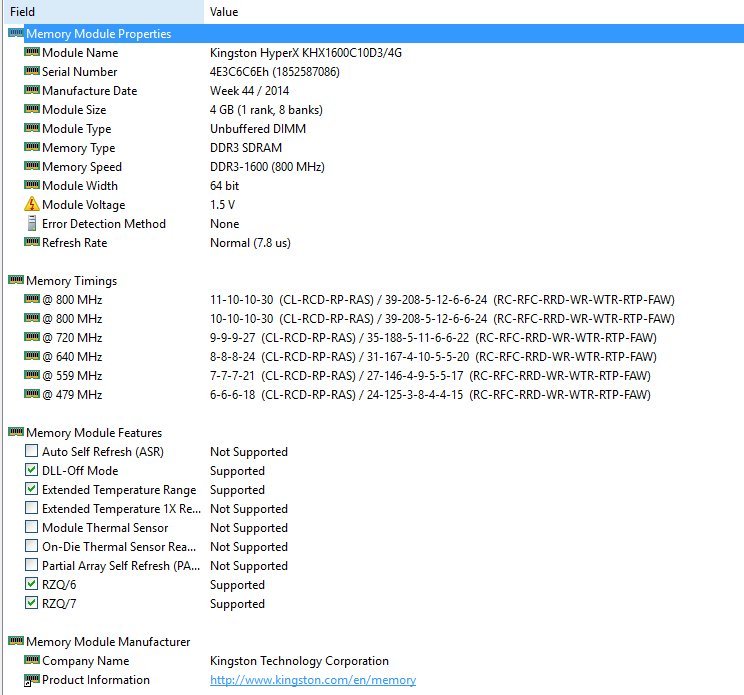Click the value Normal (7.8 us)

(250, 242)
